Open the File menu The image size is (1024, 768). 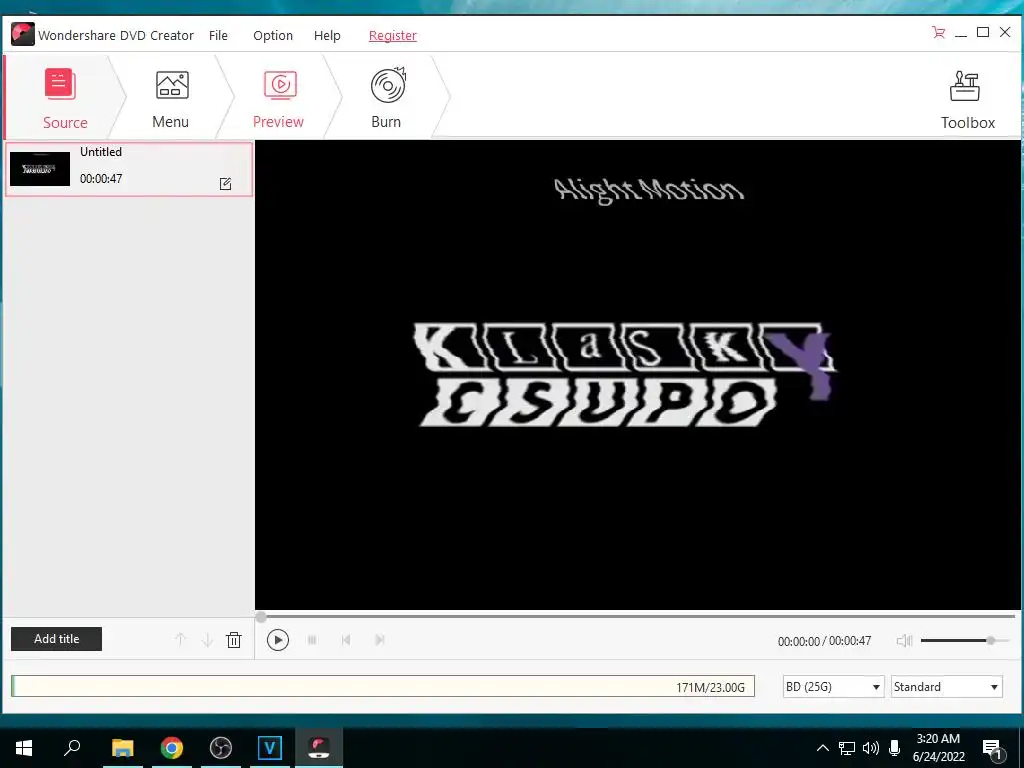point(218,35)
